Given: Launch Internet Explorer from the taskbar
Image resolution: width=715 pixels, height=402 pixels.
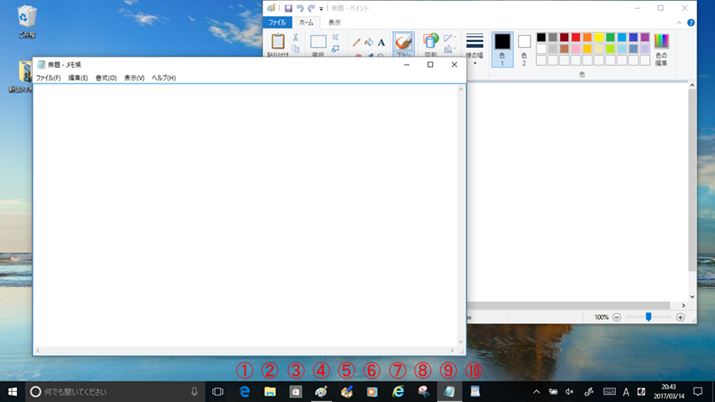Looking at the screenshot, I should tap(398, 392).
